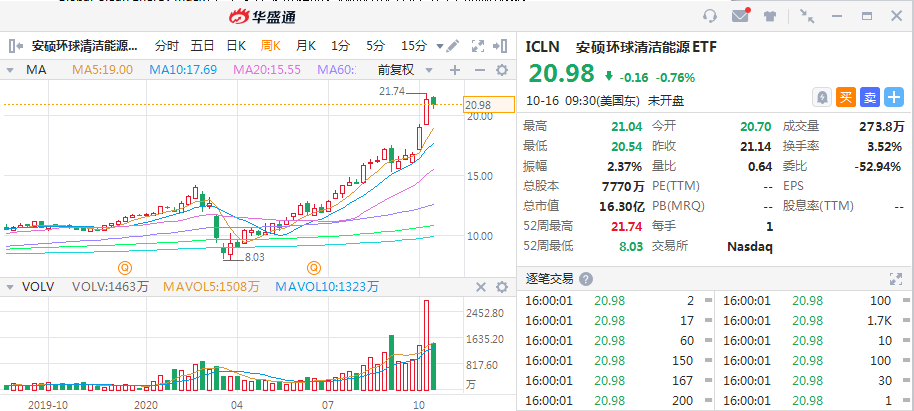Open customer service headset icon

[x=709, y=16]
